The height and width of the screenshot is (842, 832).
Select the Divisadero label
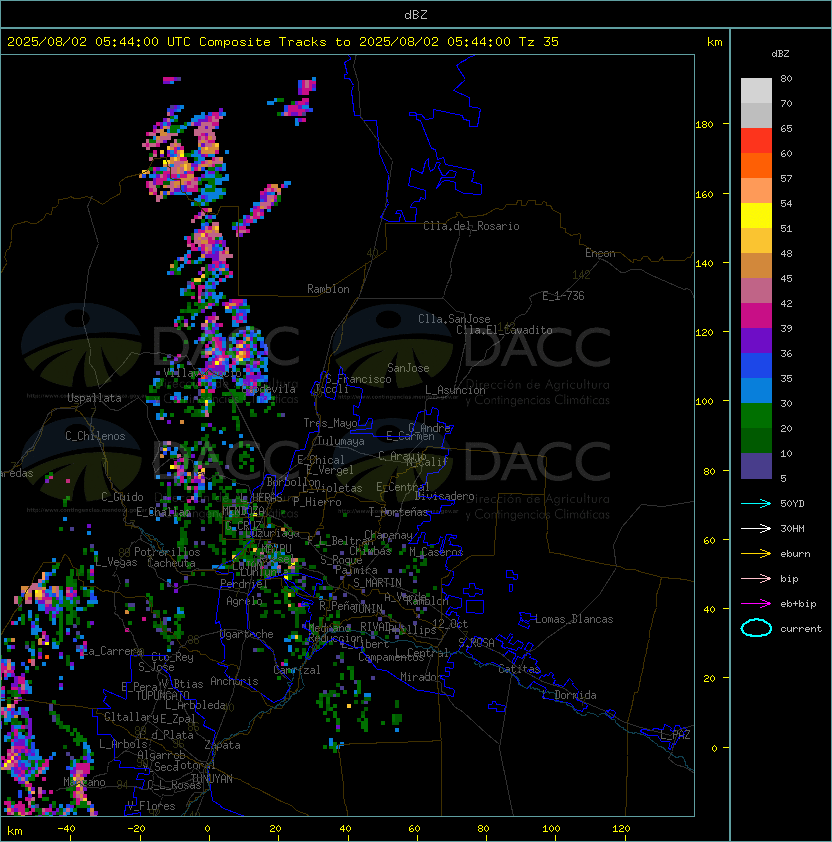tap(444, 496)
